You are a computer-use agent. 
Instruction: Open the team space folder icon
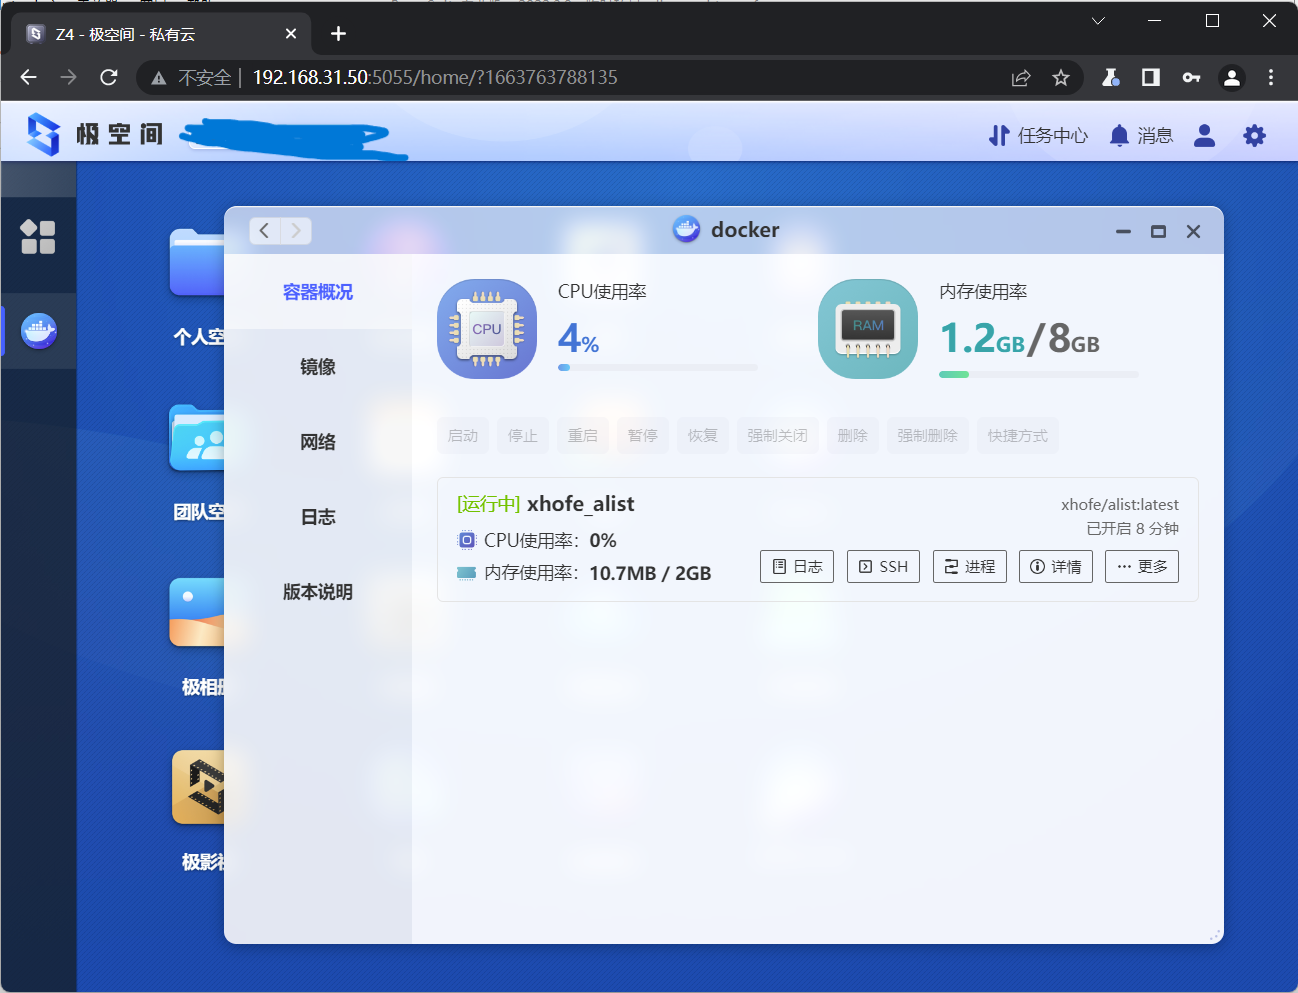coord(197,438)
